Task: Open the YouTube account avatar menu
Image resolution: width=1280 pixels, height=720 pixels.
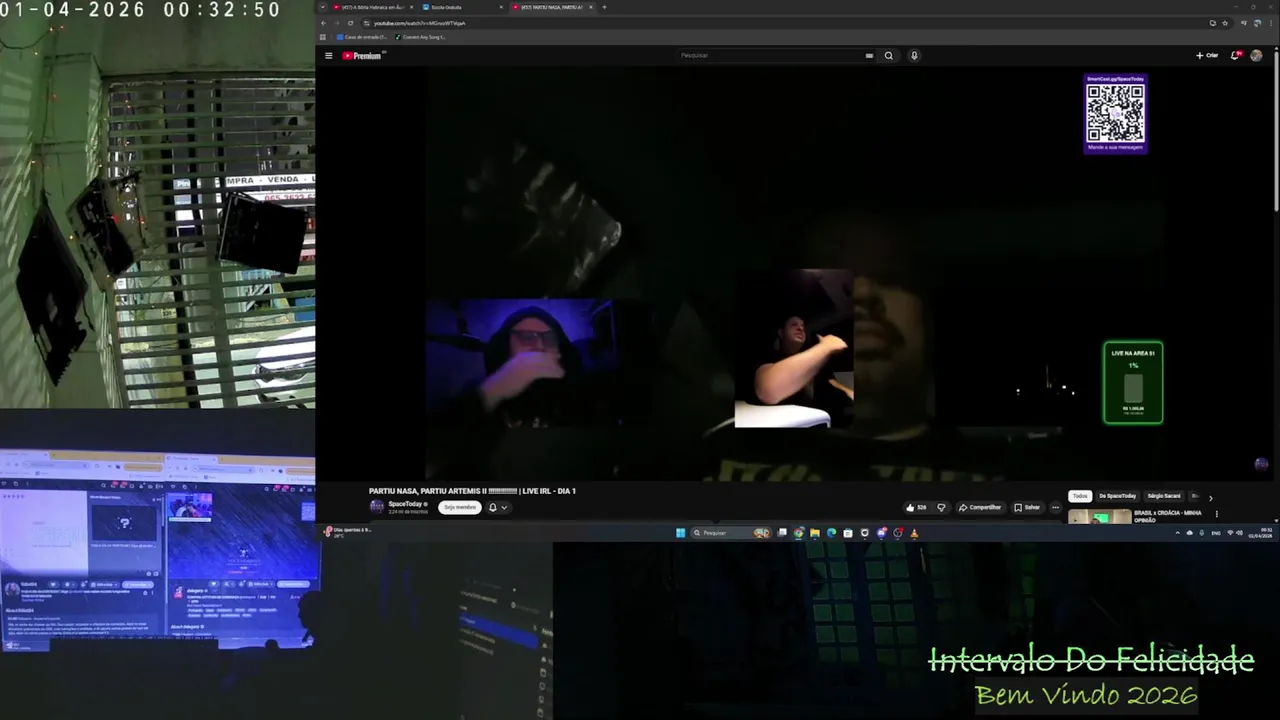Action: [1256, 56]
